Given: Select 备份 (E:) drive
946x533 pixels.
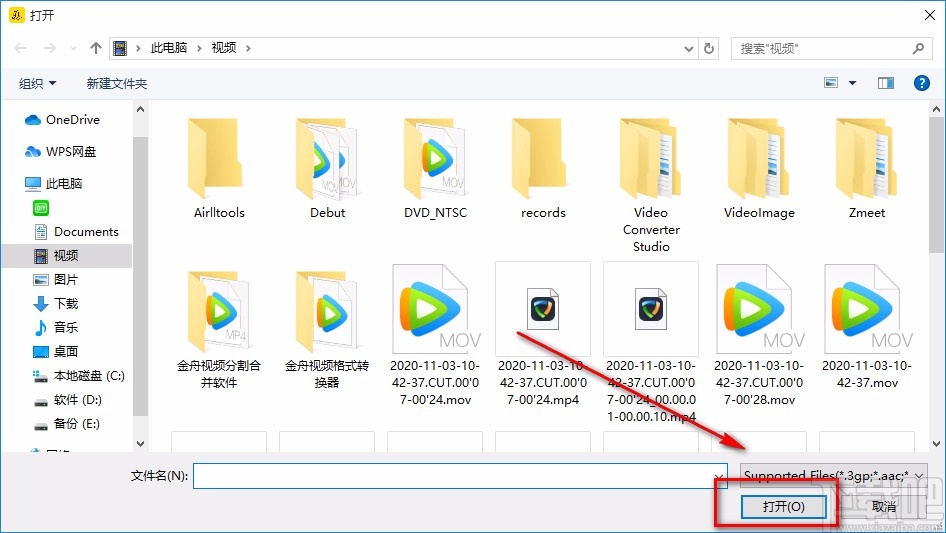Looking at the screenshot, I should [67, 424].
